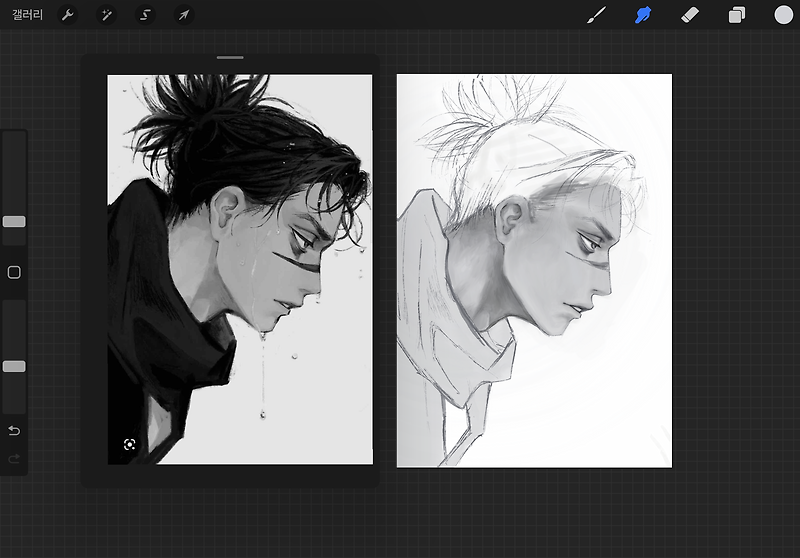This screenshot has height=558, width=800.
Task: Tap the square modify button in sidebar
Action: (14, 272)
